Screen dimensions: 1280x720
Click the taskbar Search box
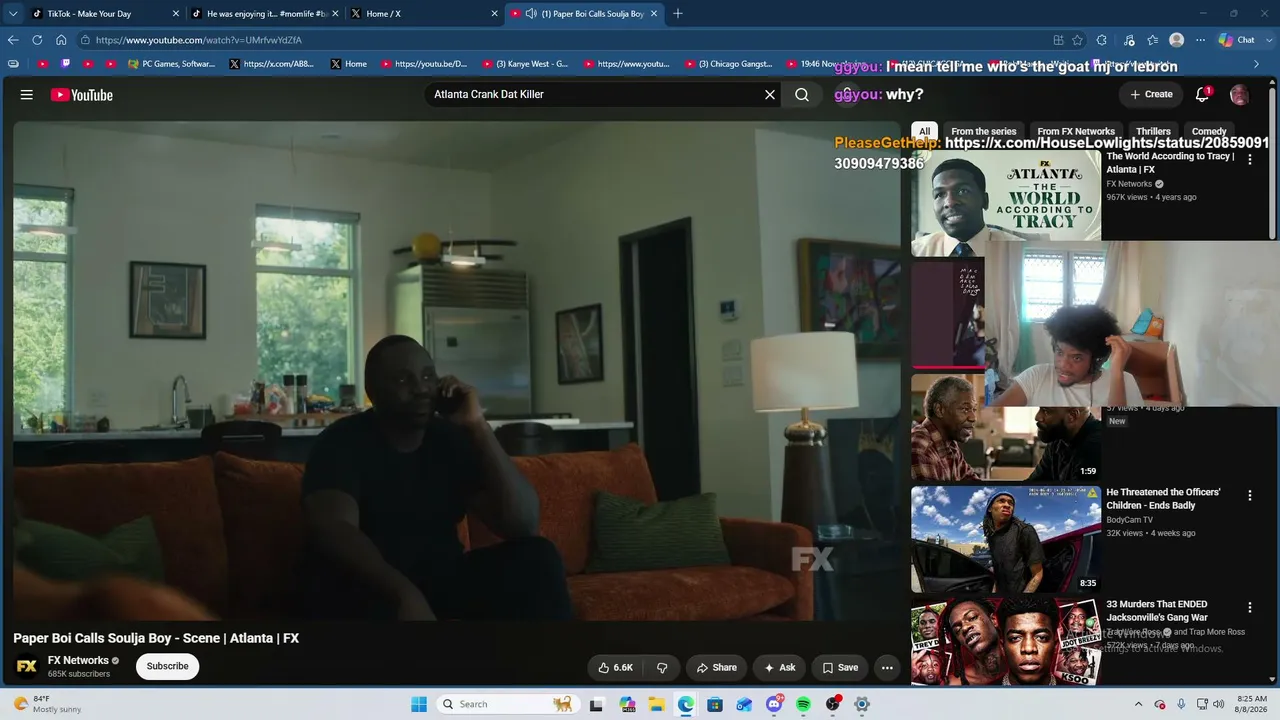(x=508, y=704)
